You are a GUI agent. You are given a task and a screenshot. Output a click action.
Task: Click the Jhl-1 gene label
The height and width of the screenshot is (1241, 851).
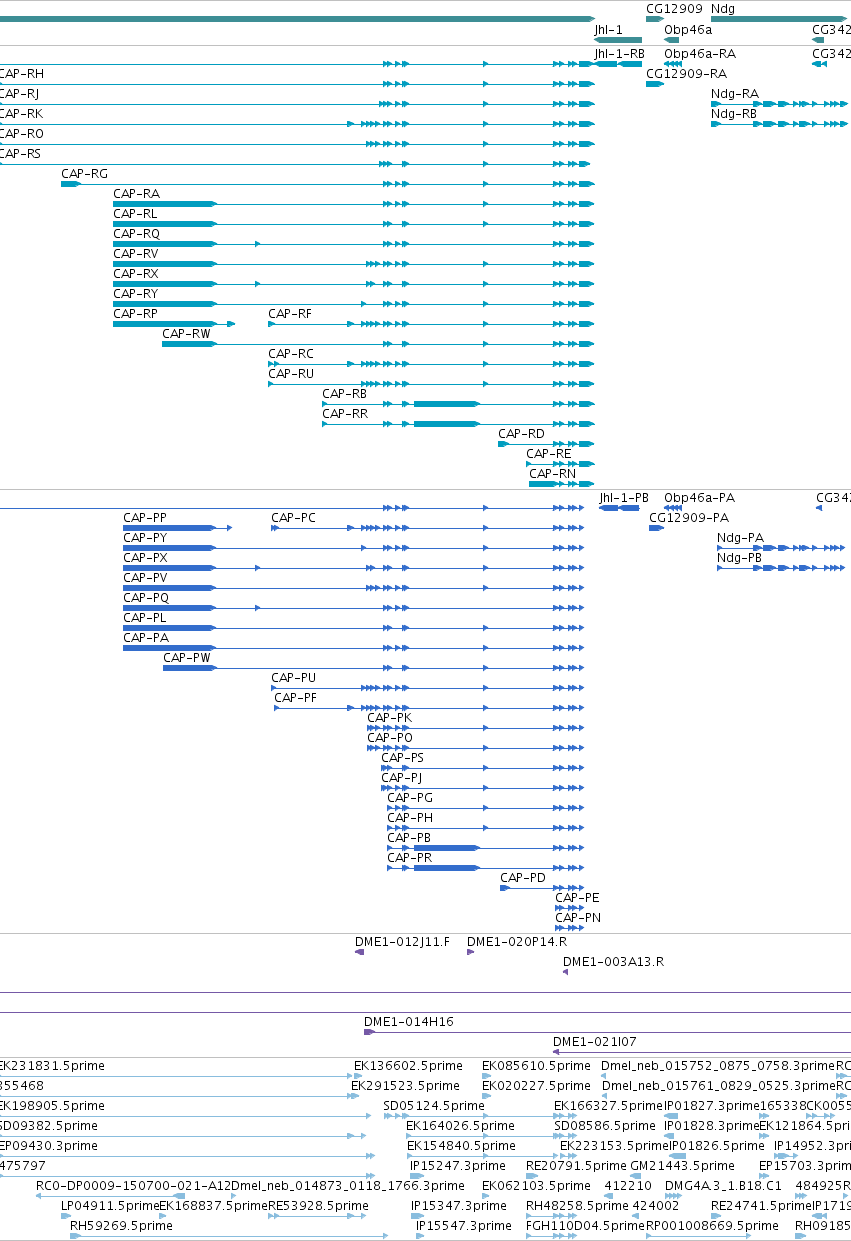[x=608, y=30]
